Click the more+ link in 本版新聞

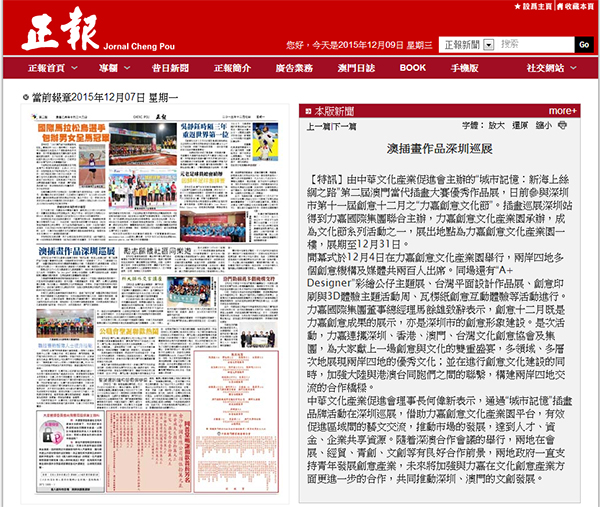point(562,111)
